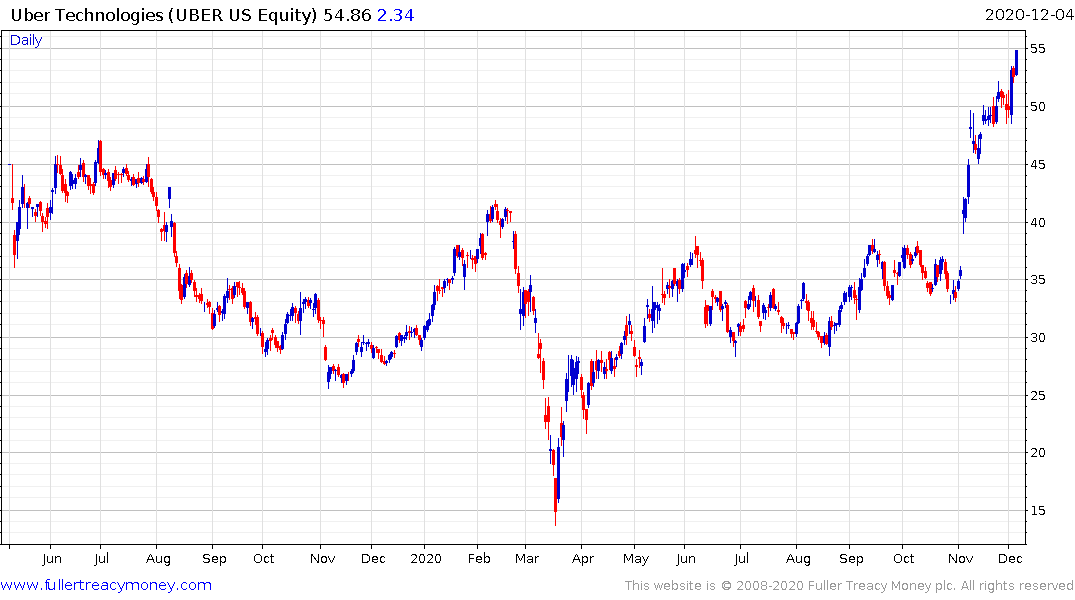Click the 35 price axis label

1037,280
